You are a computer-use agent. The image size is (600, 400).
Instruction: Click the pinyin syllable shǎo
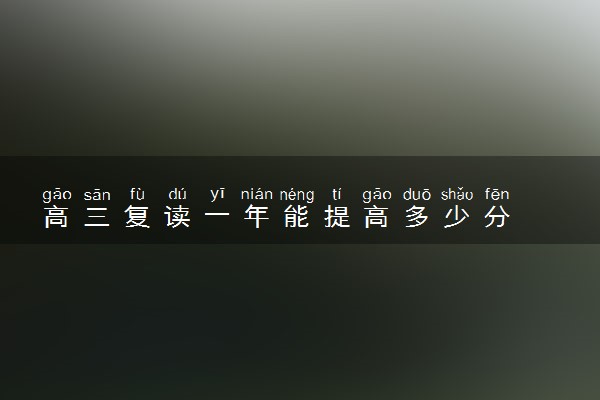[x=457, y=194]
